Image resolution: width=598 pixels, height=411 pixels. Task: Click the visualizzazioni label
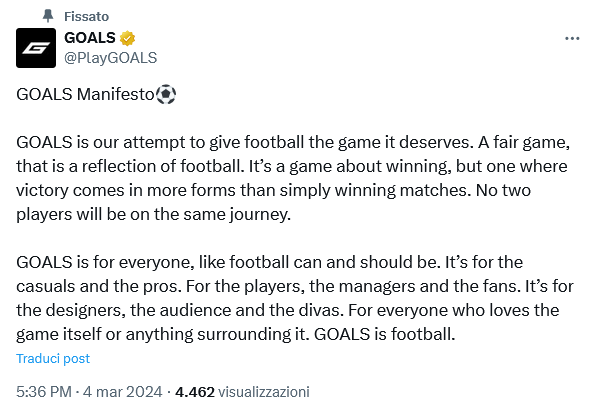click(x=264, y=392)
